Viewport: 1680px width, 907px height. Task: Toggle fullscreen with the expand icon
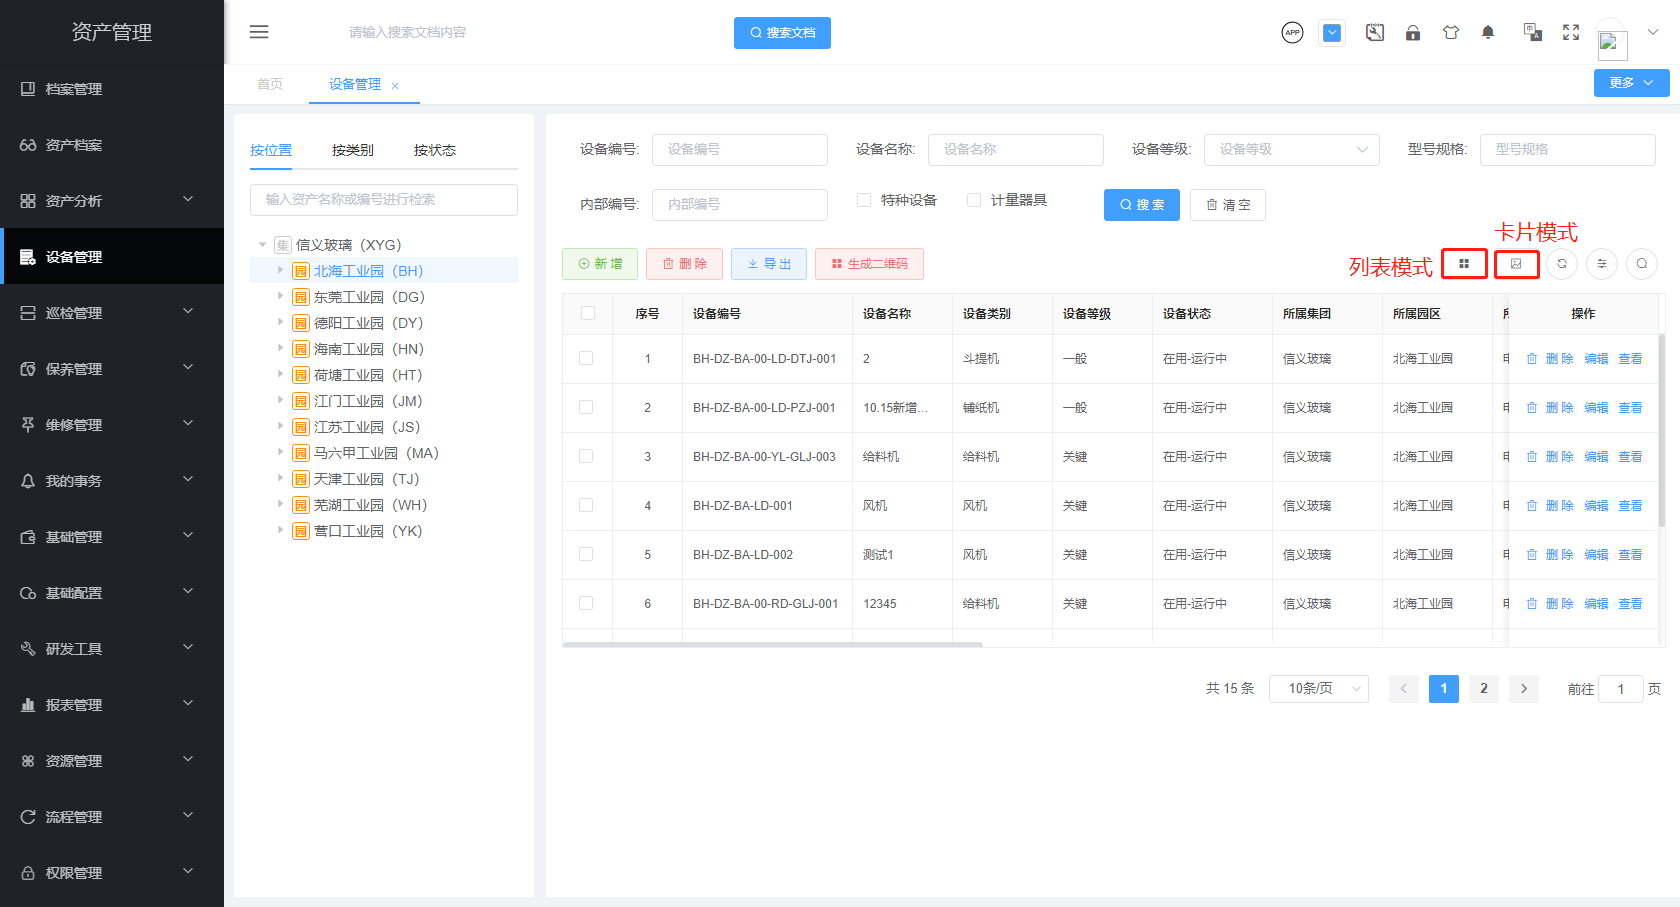click(x=1571, y=33)
